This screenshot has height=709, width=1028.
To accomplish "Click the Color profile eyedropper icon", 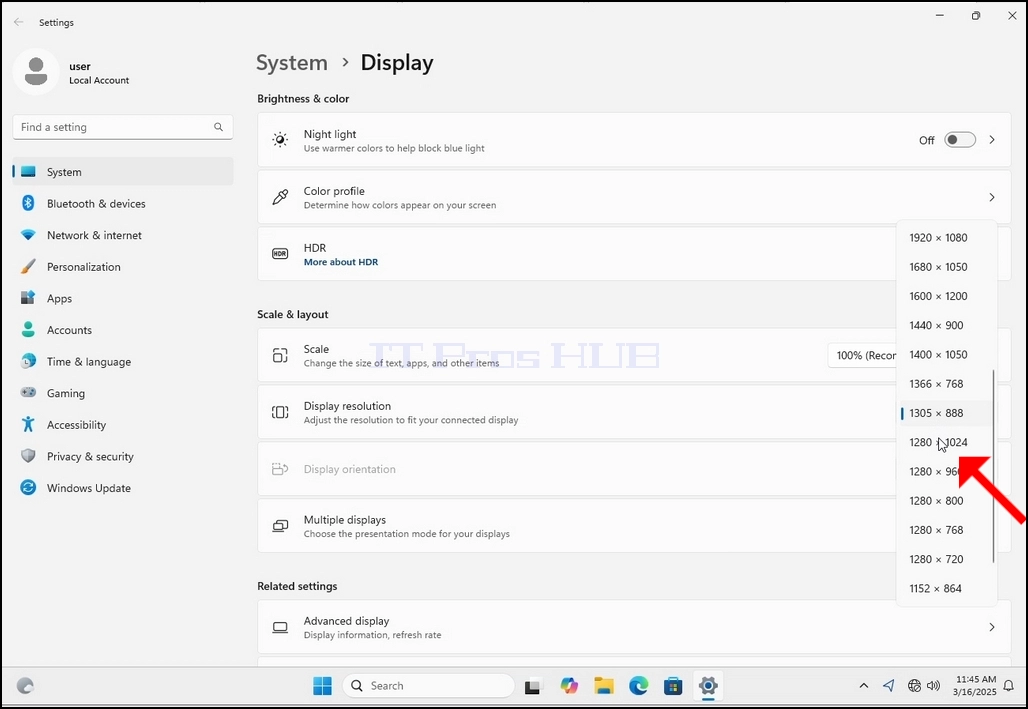I will [280, 197].
